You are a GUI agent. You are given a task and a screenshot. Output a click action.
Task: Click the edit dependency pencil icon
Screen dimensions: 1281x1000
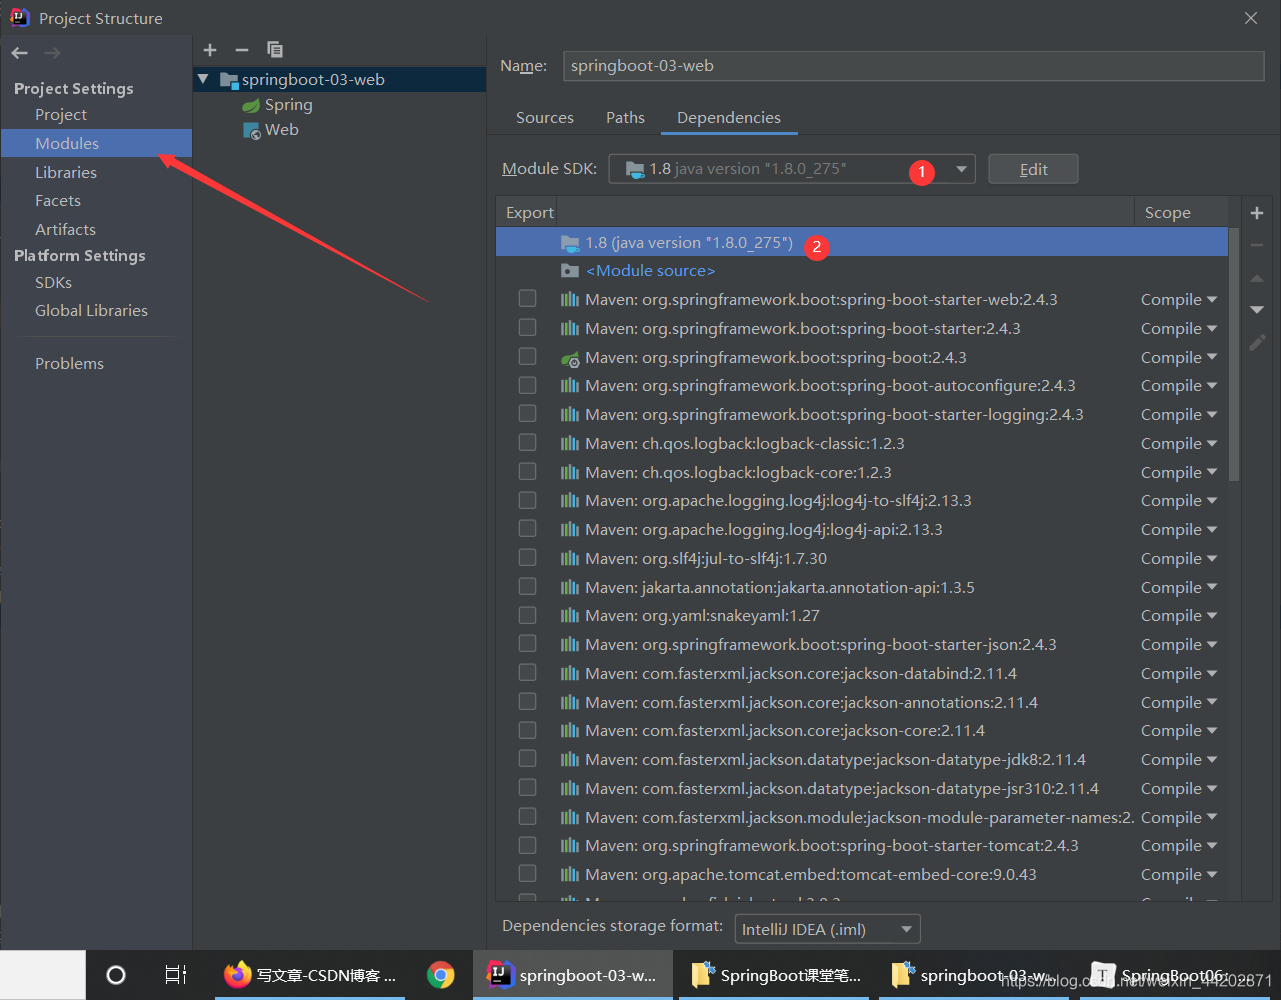pyautogui.click(x=1257, y=342)
